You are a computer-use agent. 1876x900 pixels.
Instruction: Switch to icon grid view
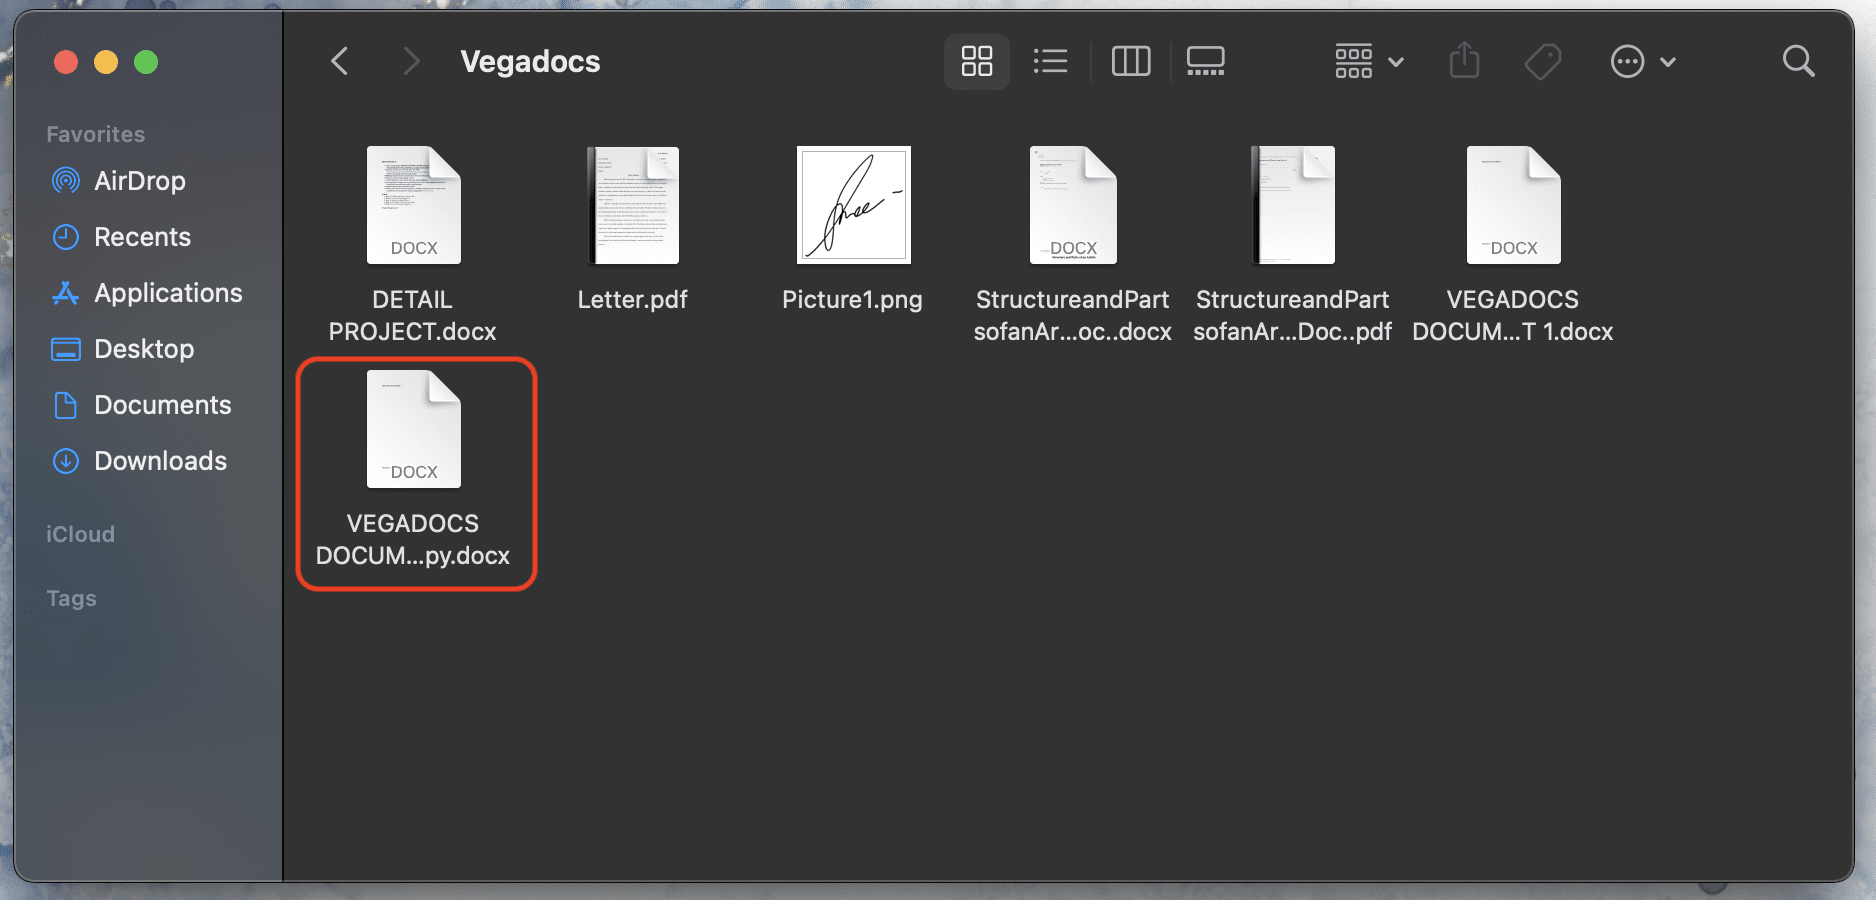click(976, 62)
